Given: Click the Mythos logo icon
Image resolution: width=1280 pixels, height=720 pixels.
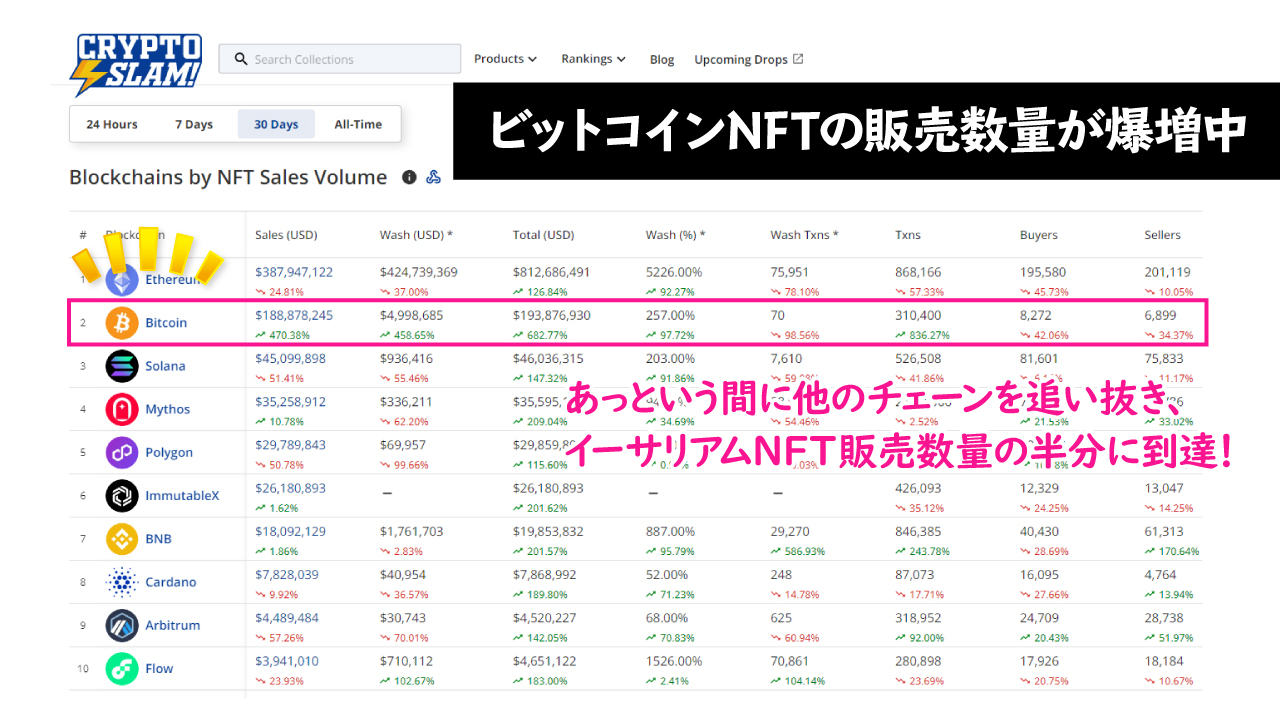Looking at the screenshot, I should [122, 409].
